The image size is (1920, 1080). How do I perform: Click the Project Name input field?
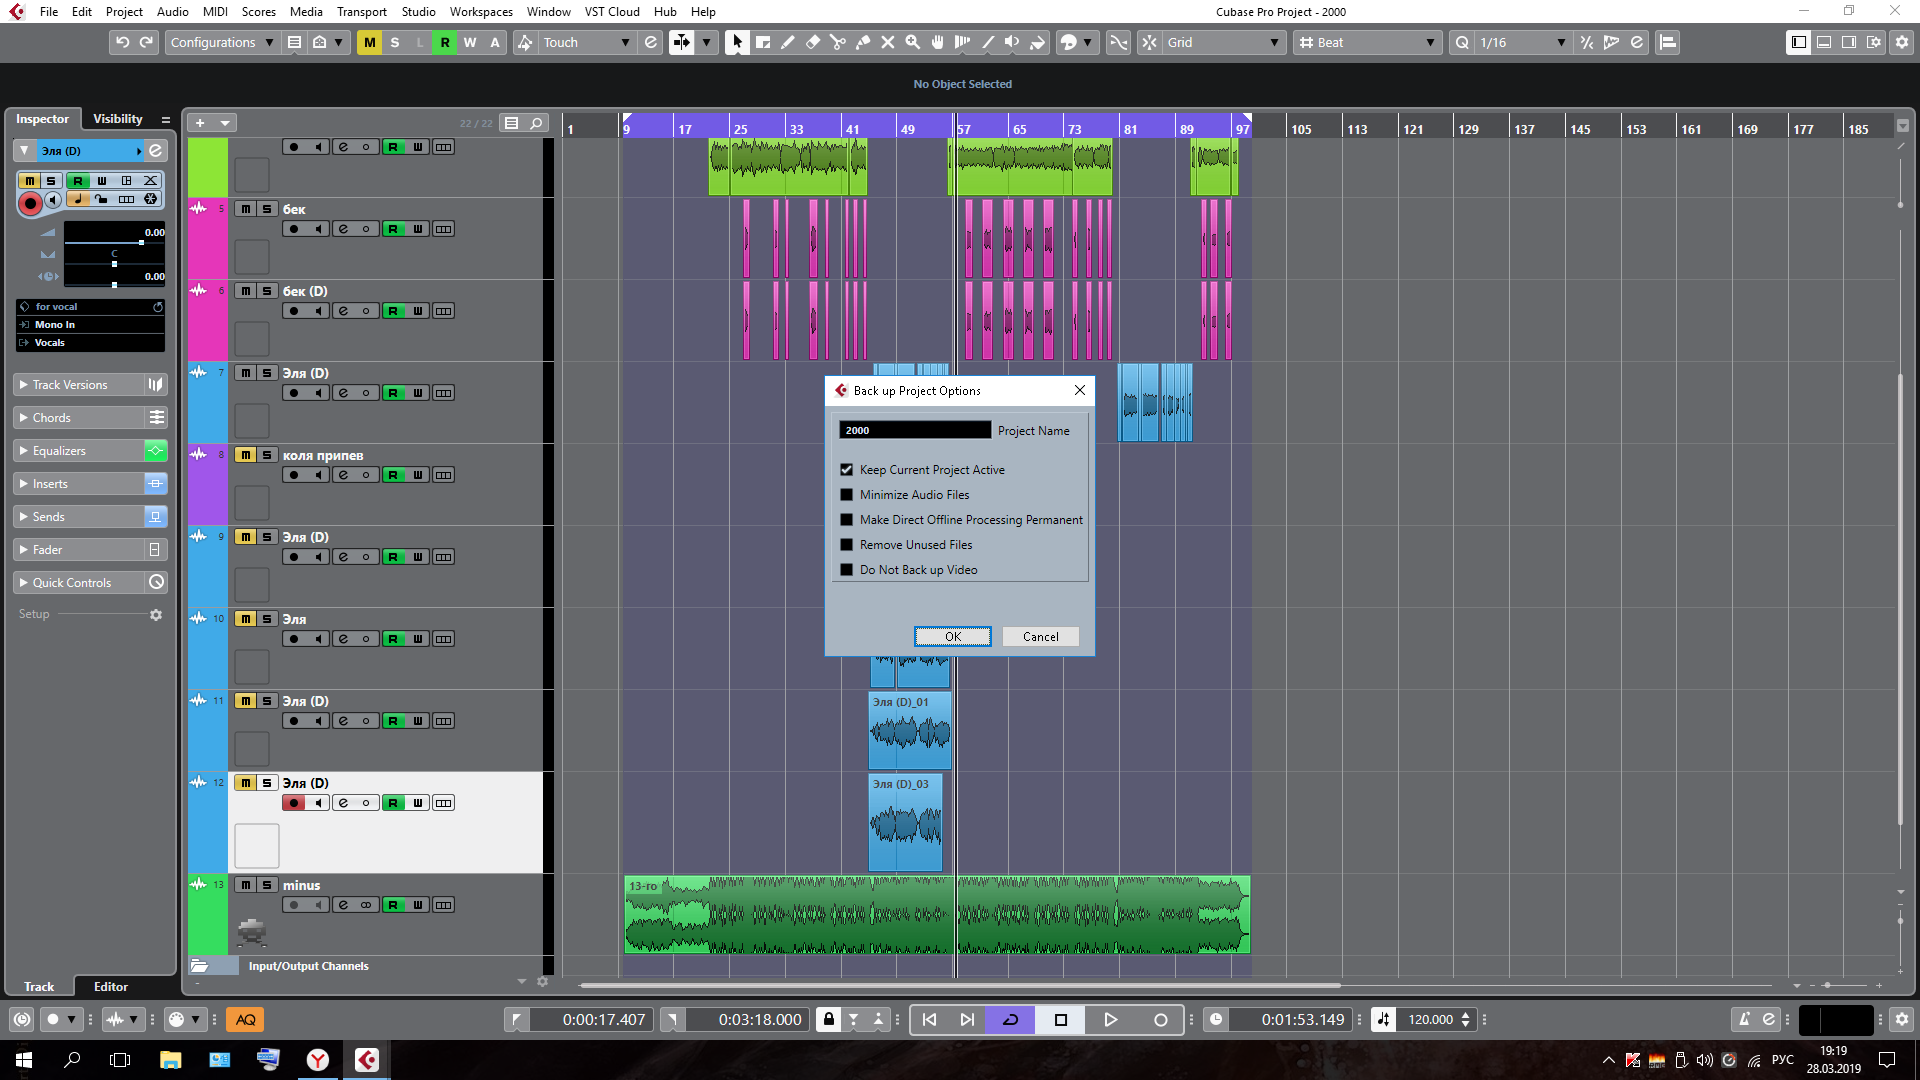click(x=914, y=430)
